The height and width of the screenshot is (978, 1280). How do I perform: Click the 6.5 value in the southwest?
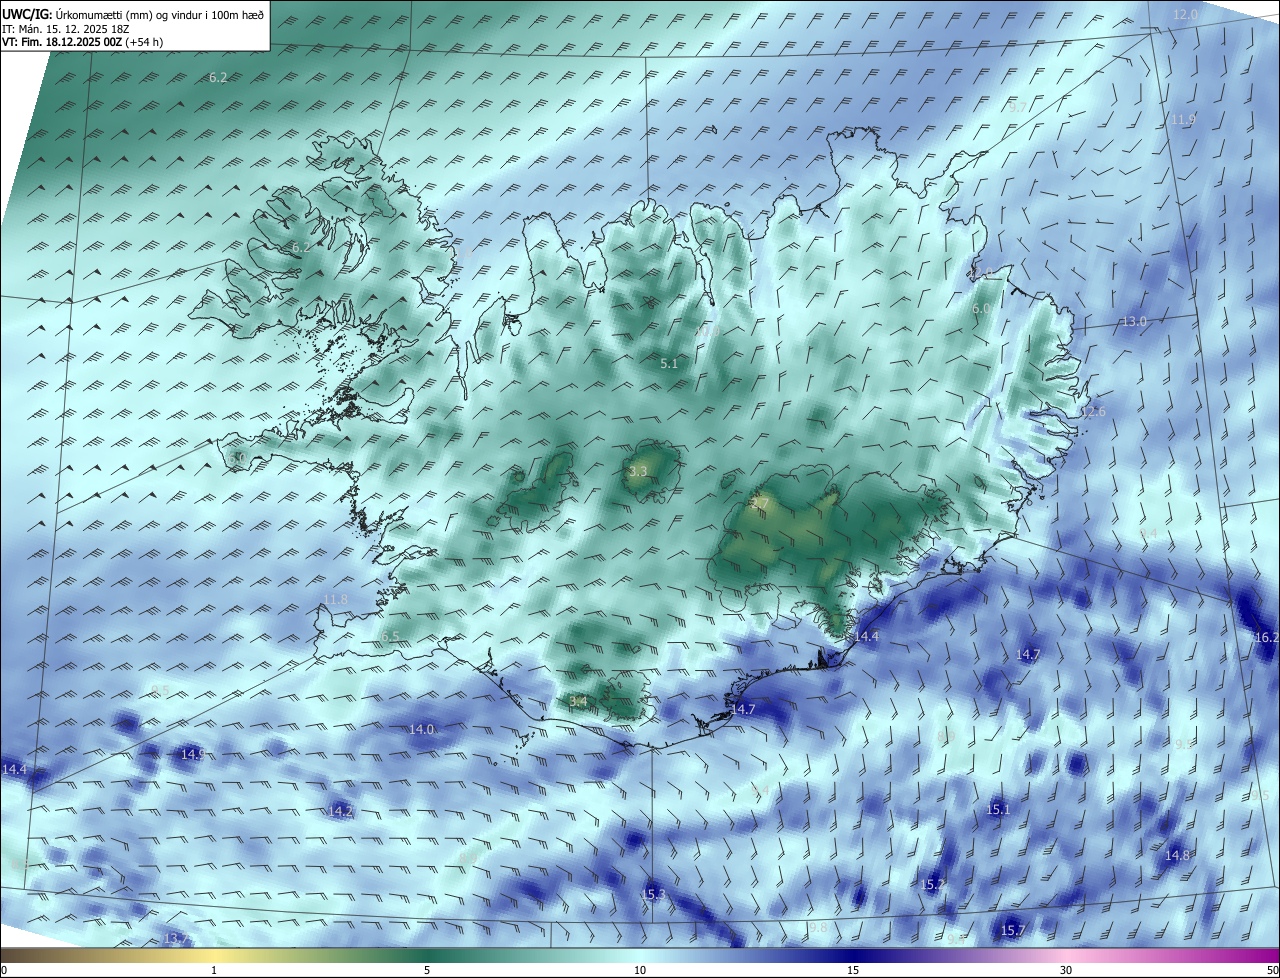390,636
